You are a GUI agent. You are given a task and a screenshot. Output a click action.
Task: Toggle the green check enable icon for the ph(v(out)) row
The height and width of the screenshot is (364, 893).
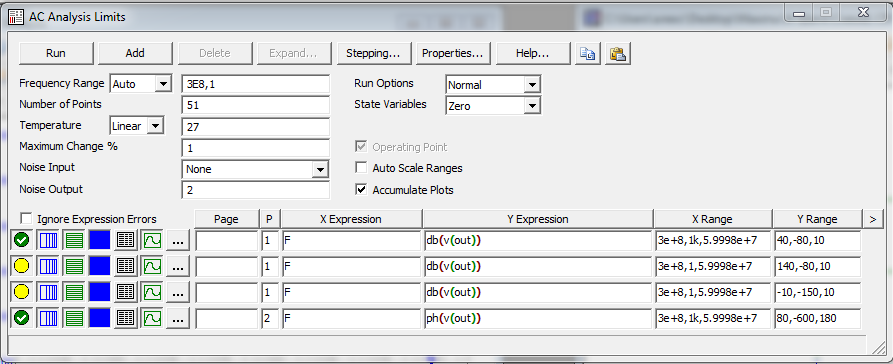pyautogui.click(x=22, y=318)
